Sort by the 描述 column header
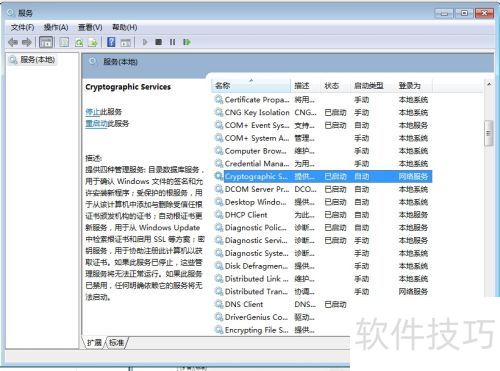 click(x=305, y=86)
